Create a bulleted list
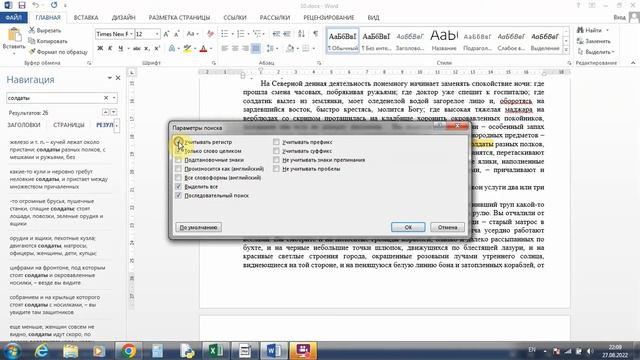 tap(224, 34)
